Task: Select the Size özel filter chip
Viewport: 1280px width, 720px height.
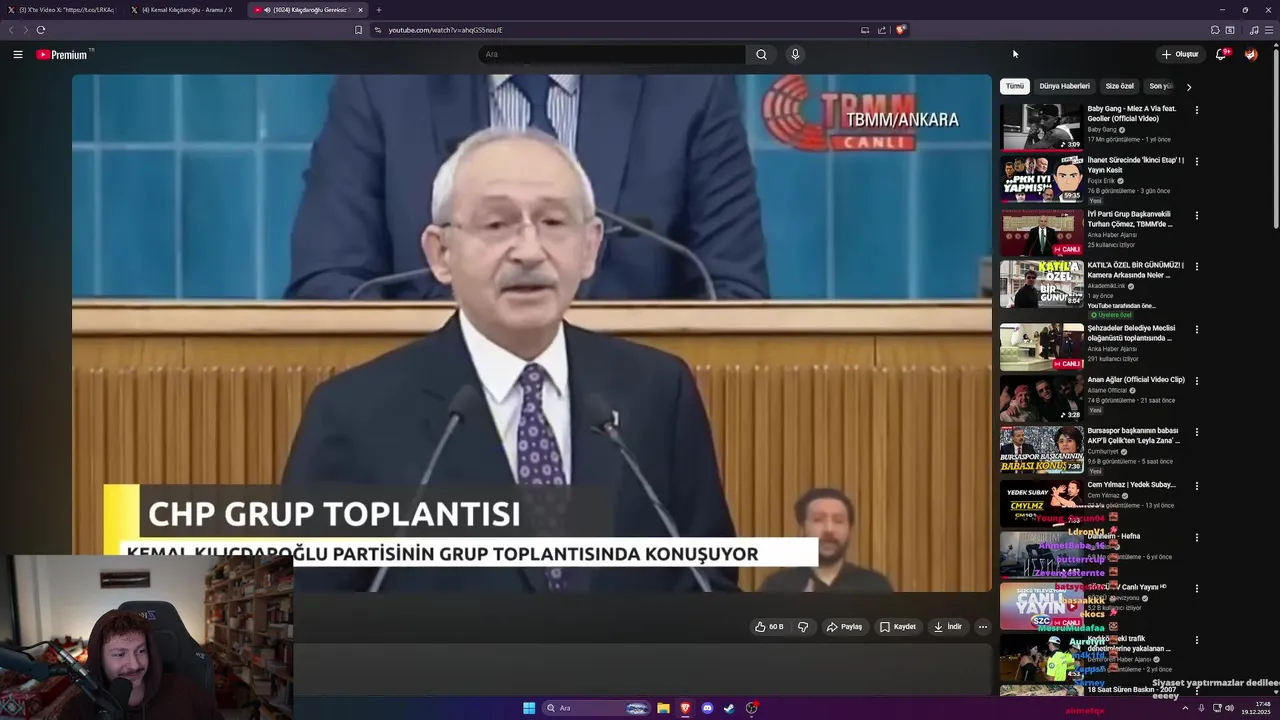Action: (1119, 86)
